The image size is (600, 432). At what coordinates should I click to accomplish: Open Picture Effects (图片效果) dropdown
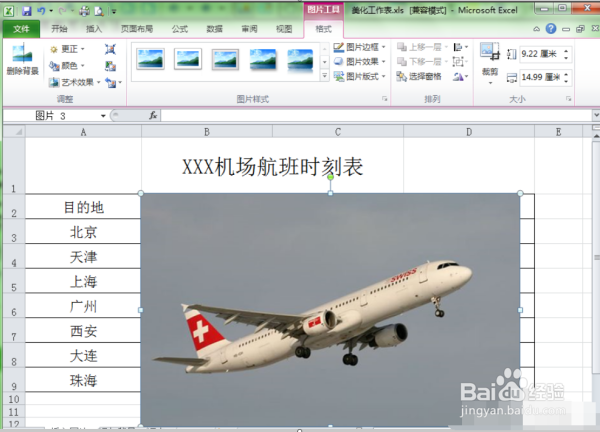click(x=359, y=62)
